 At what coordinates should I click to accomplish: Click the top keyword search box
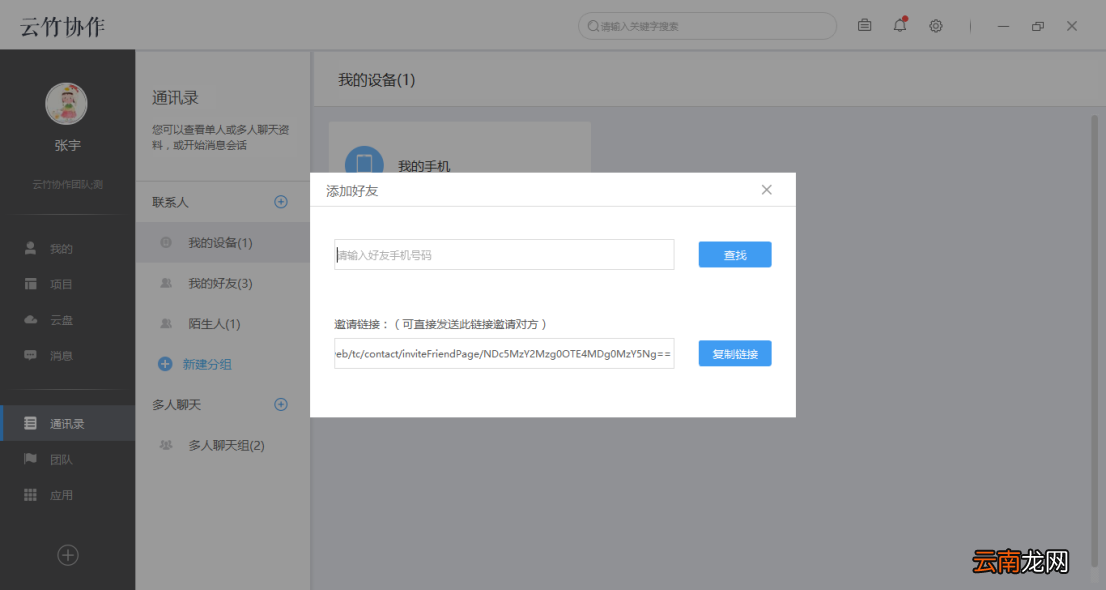tap(707, 26)
